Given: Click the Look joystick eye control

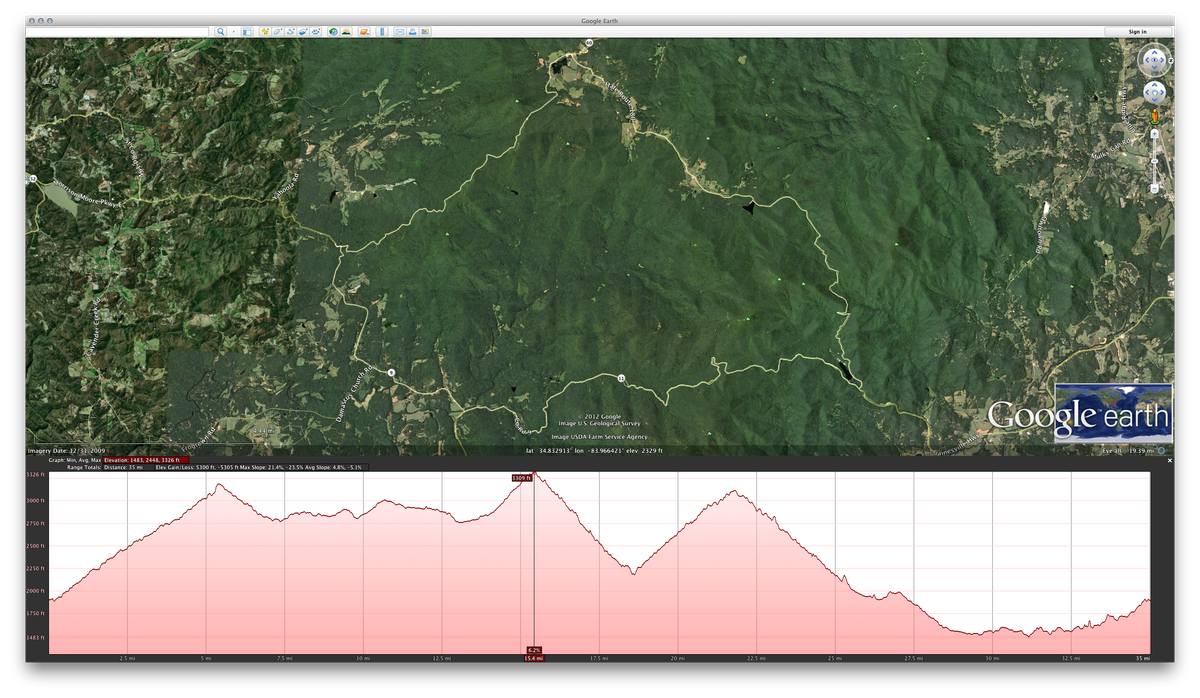Looking at the screenshot, I should (x=1154, y=60).
